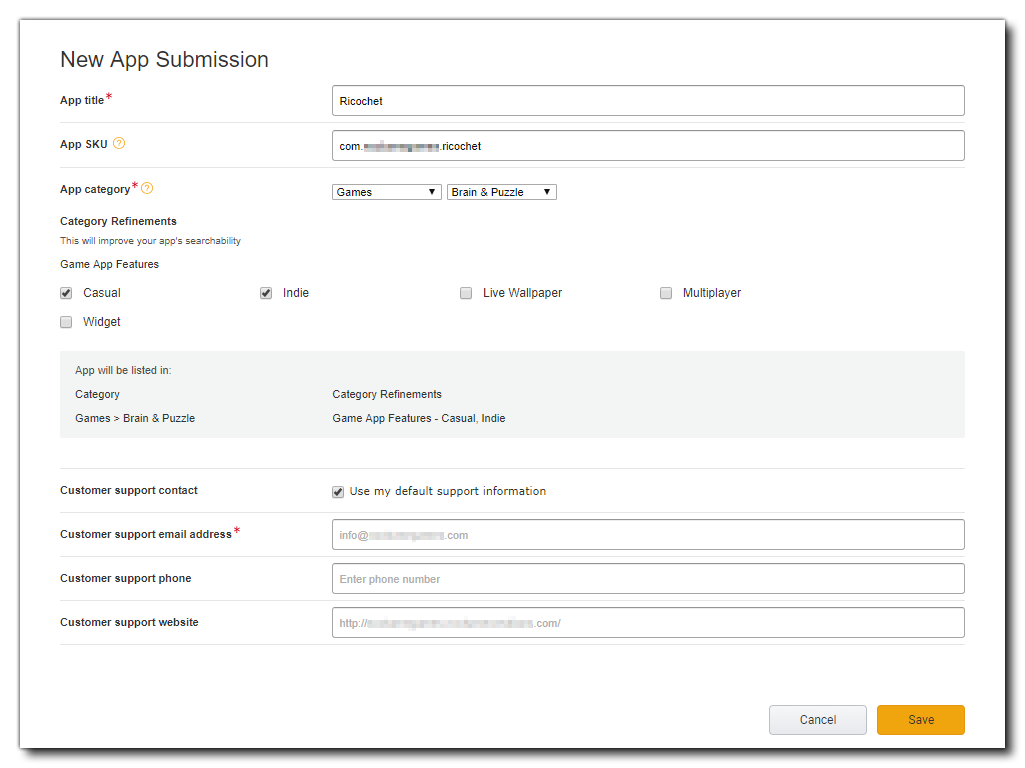
Task: Focus the App title field
Action: coord(648,101)
